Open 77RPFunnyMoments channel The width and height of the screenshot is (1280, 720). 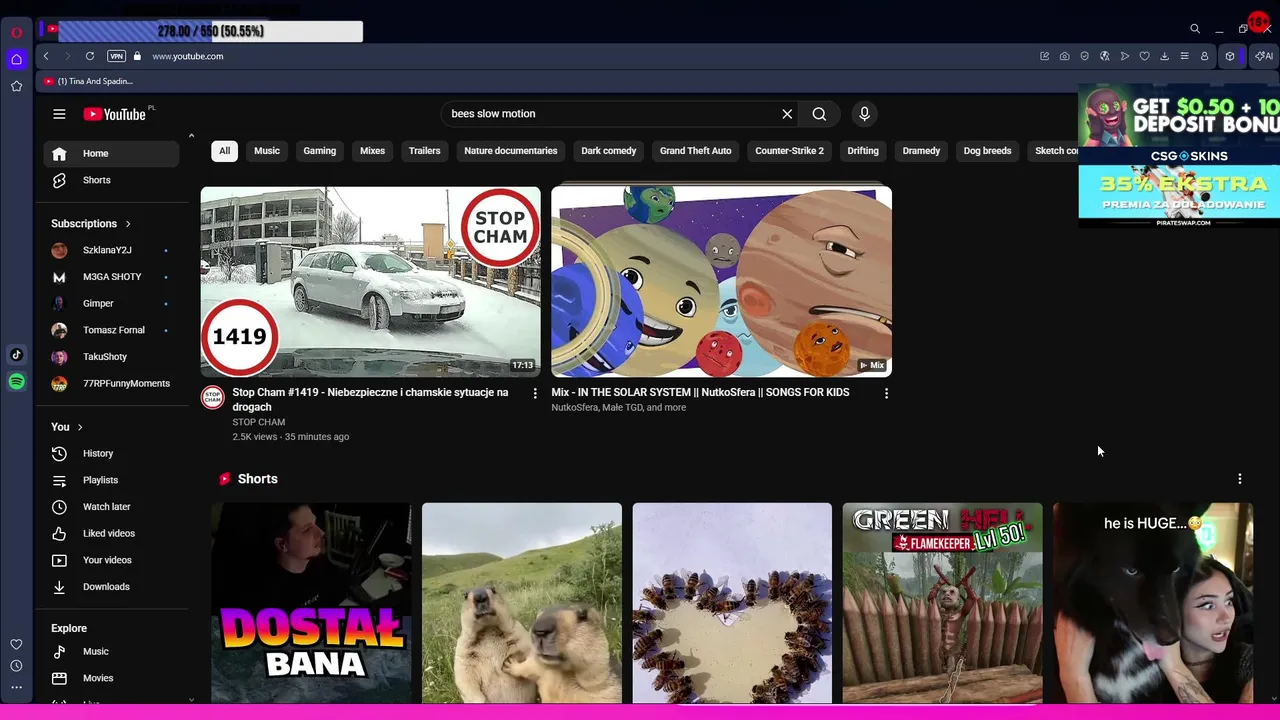pos(111,384)
